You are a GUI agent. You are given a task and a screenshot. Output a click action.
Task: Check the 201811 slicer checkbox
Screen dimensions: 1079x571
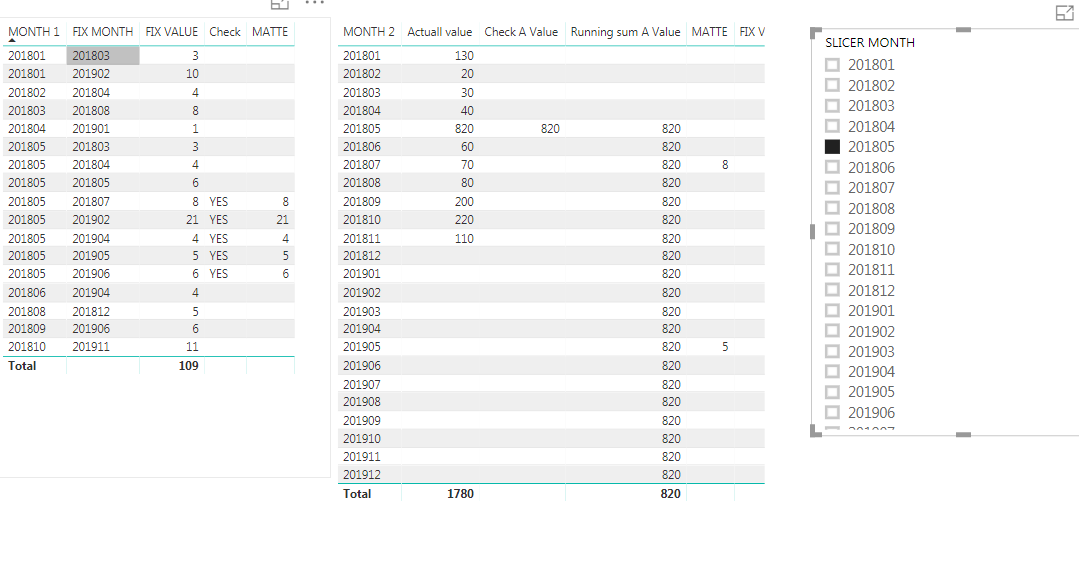click(x=832, y=270)
